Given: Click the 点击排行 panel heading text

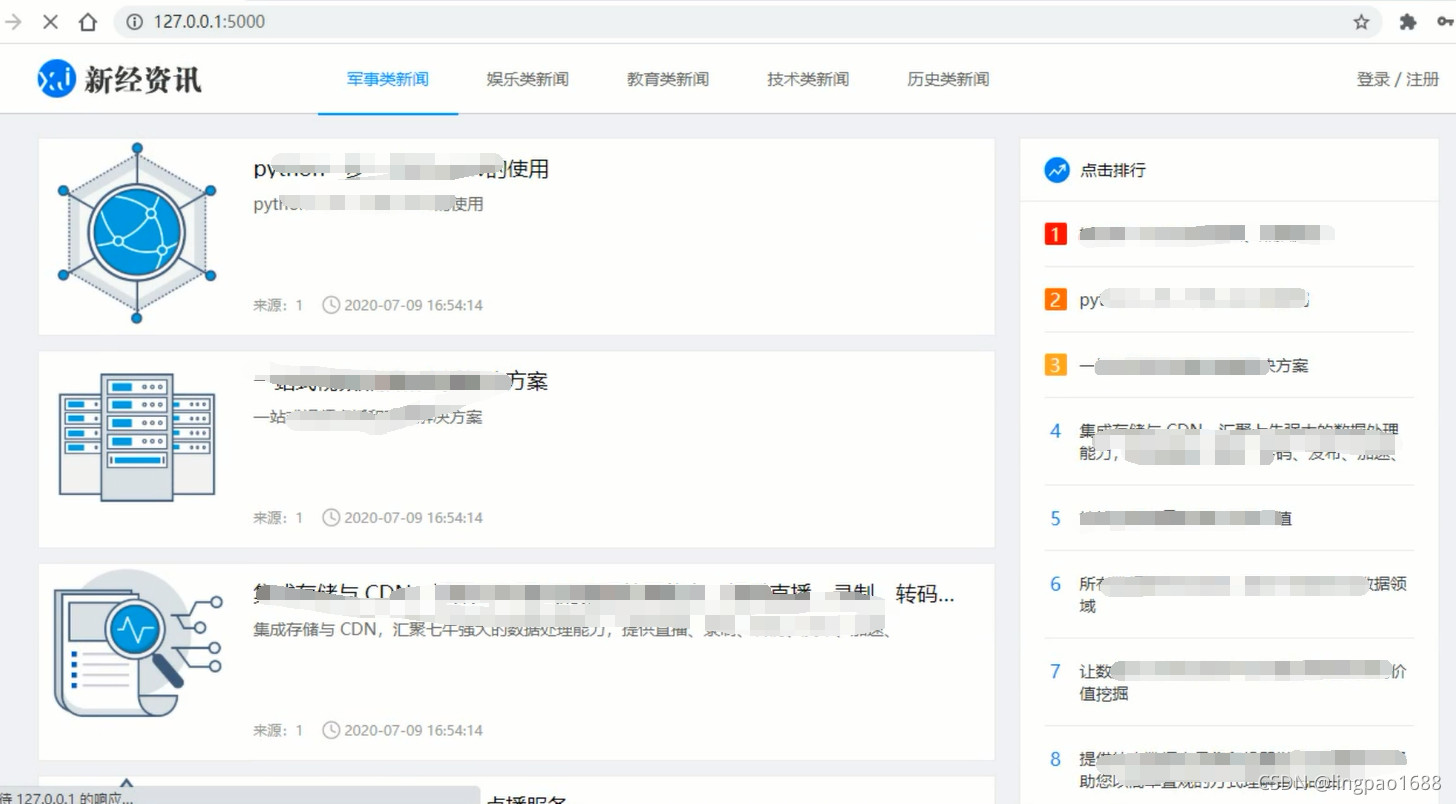Looking at the screenshot, I should 1113,170.
